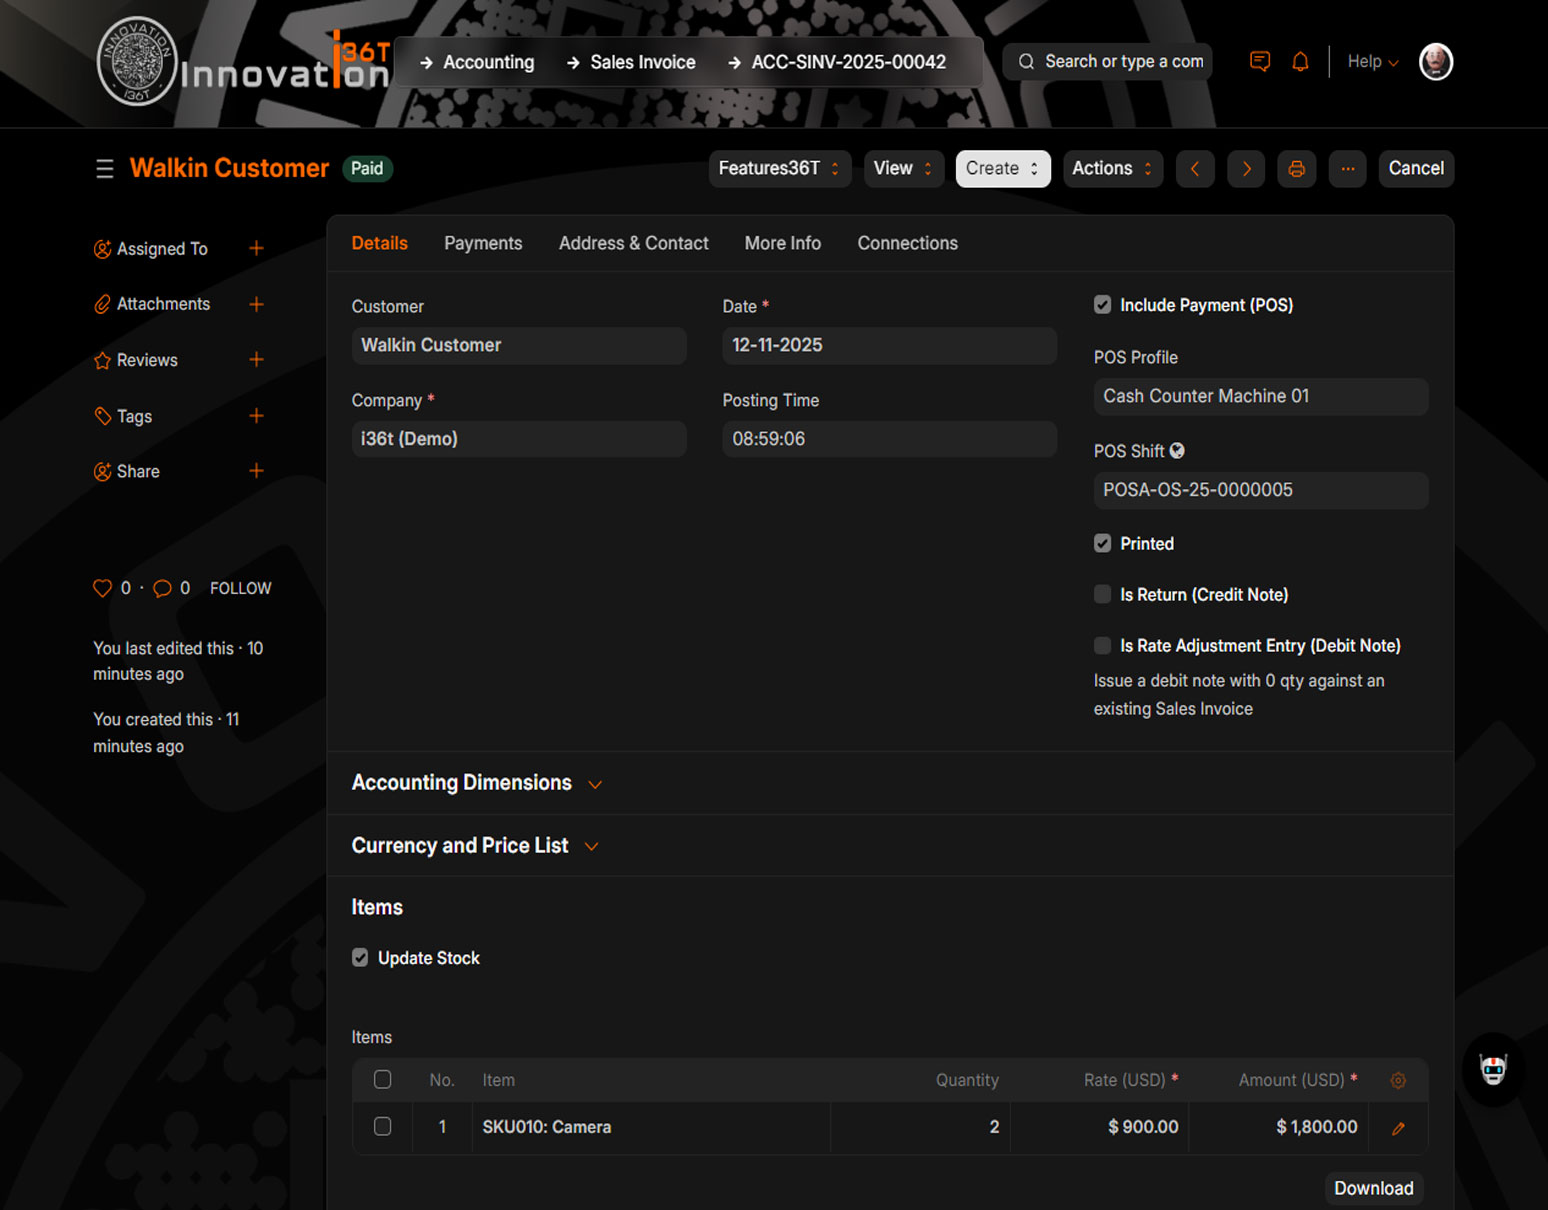Click the print invoice icon

[x=1296, y=169]
